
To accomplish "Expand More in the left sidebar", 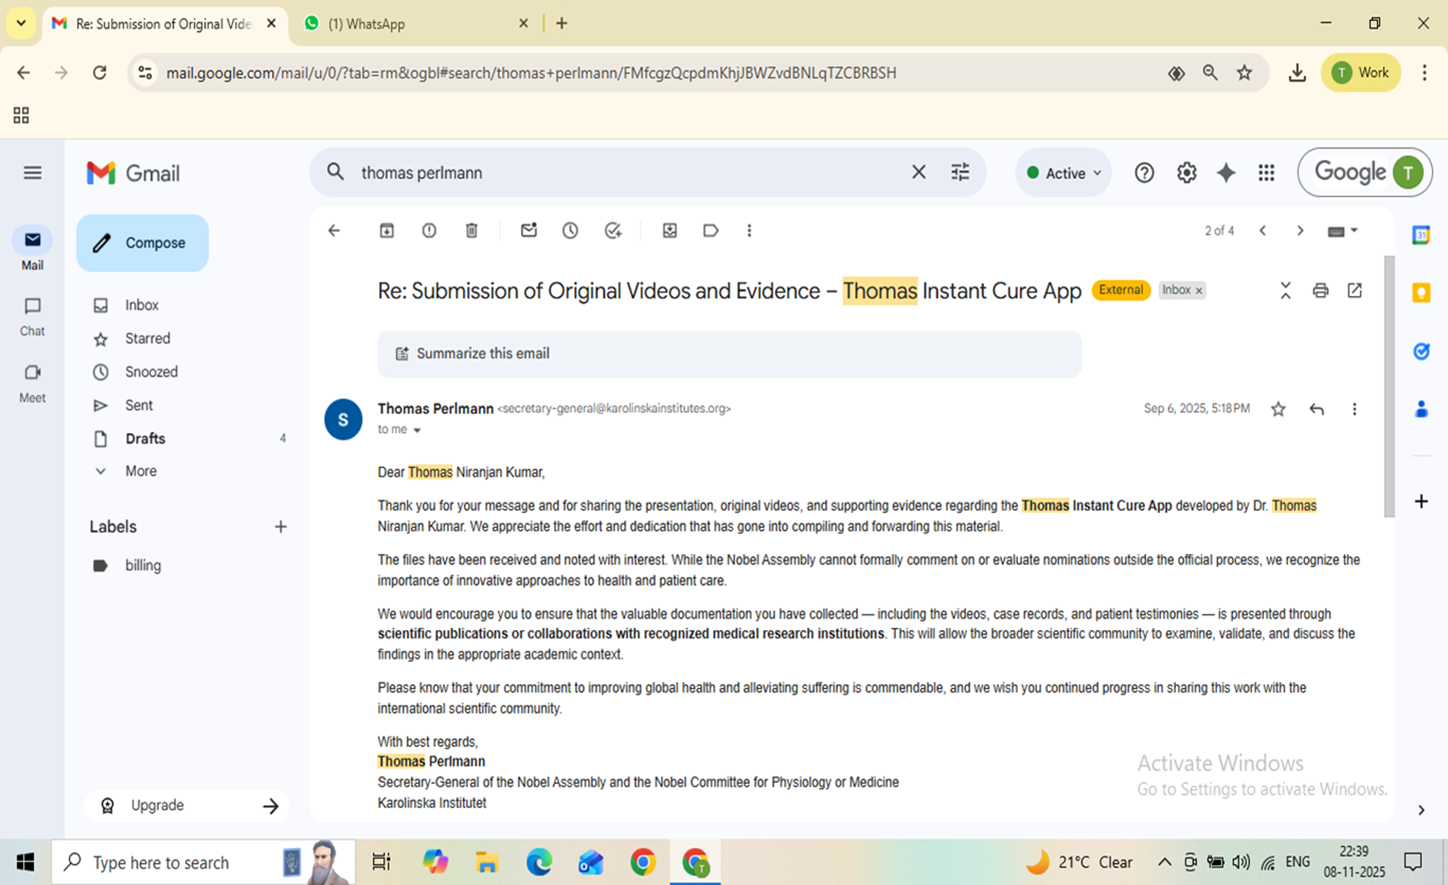I will tap(140, 471).
